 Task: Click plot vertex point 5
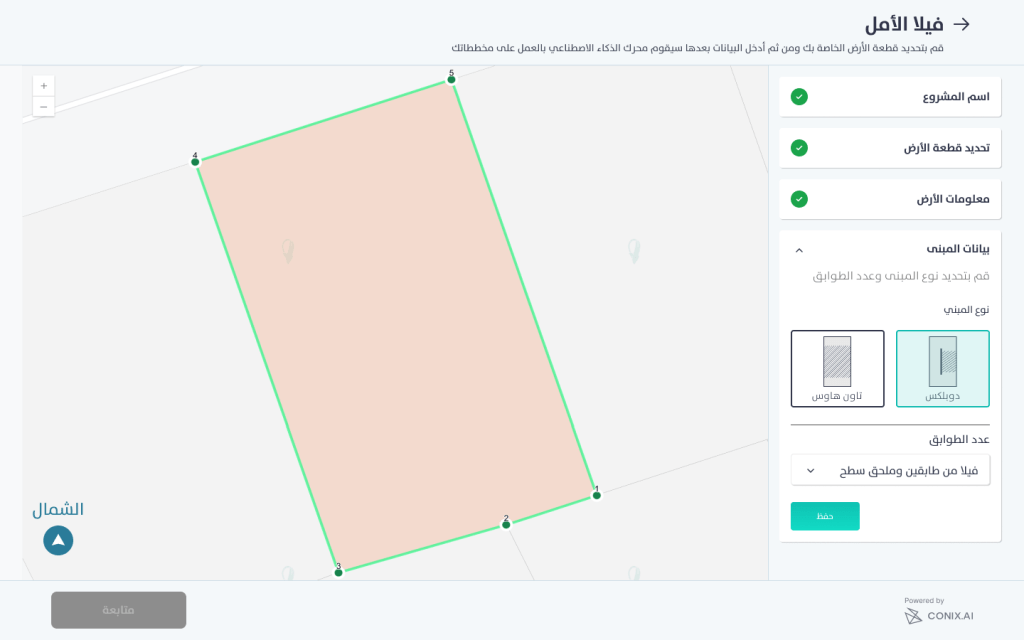click(451, 80)
